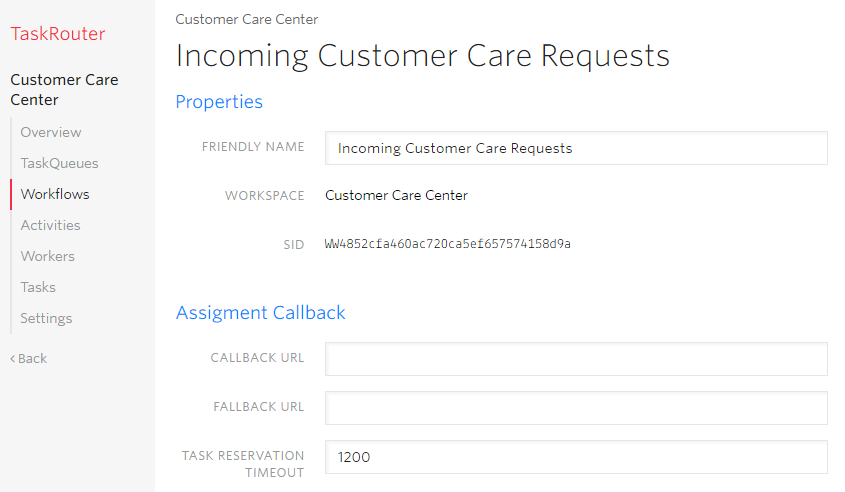Go to TaskQueues in sidebar

pyautogui.click(x=59, y=163)
